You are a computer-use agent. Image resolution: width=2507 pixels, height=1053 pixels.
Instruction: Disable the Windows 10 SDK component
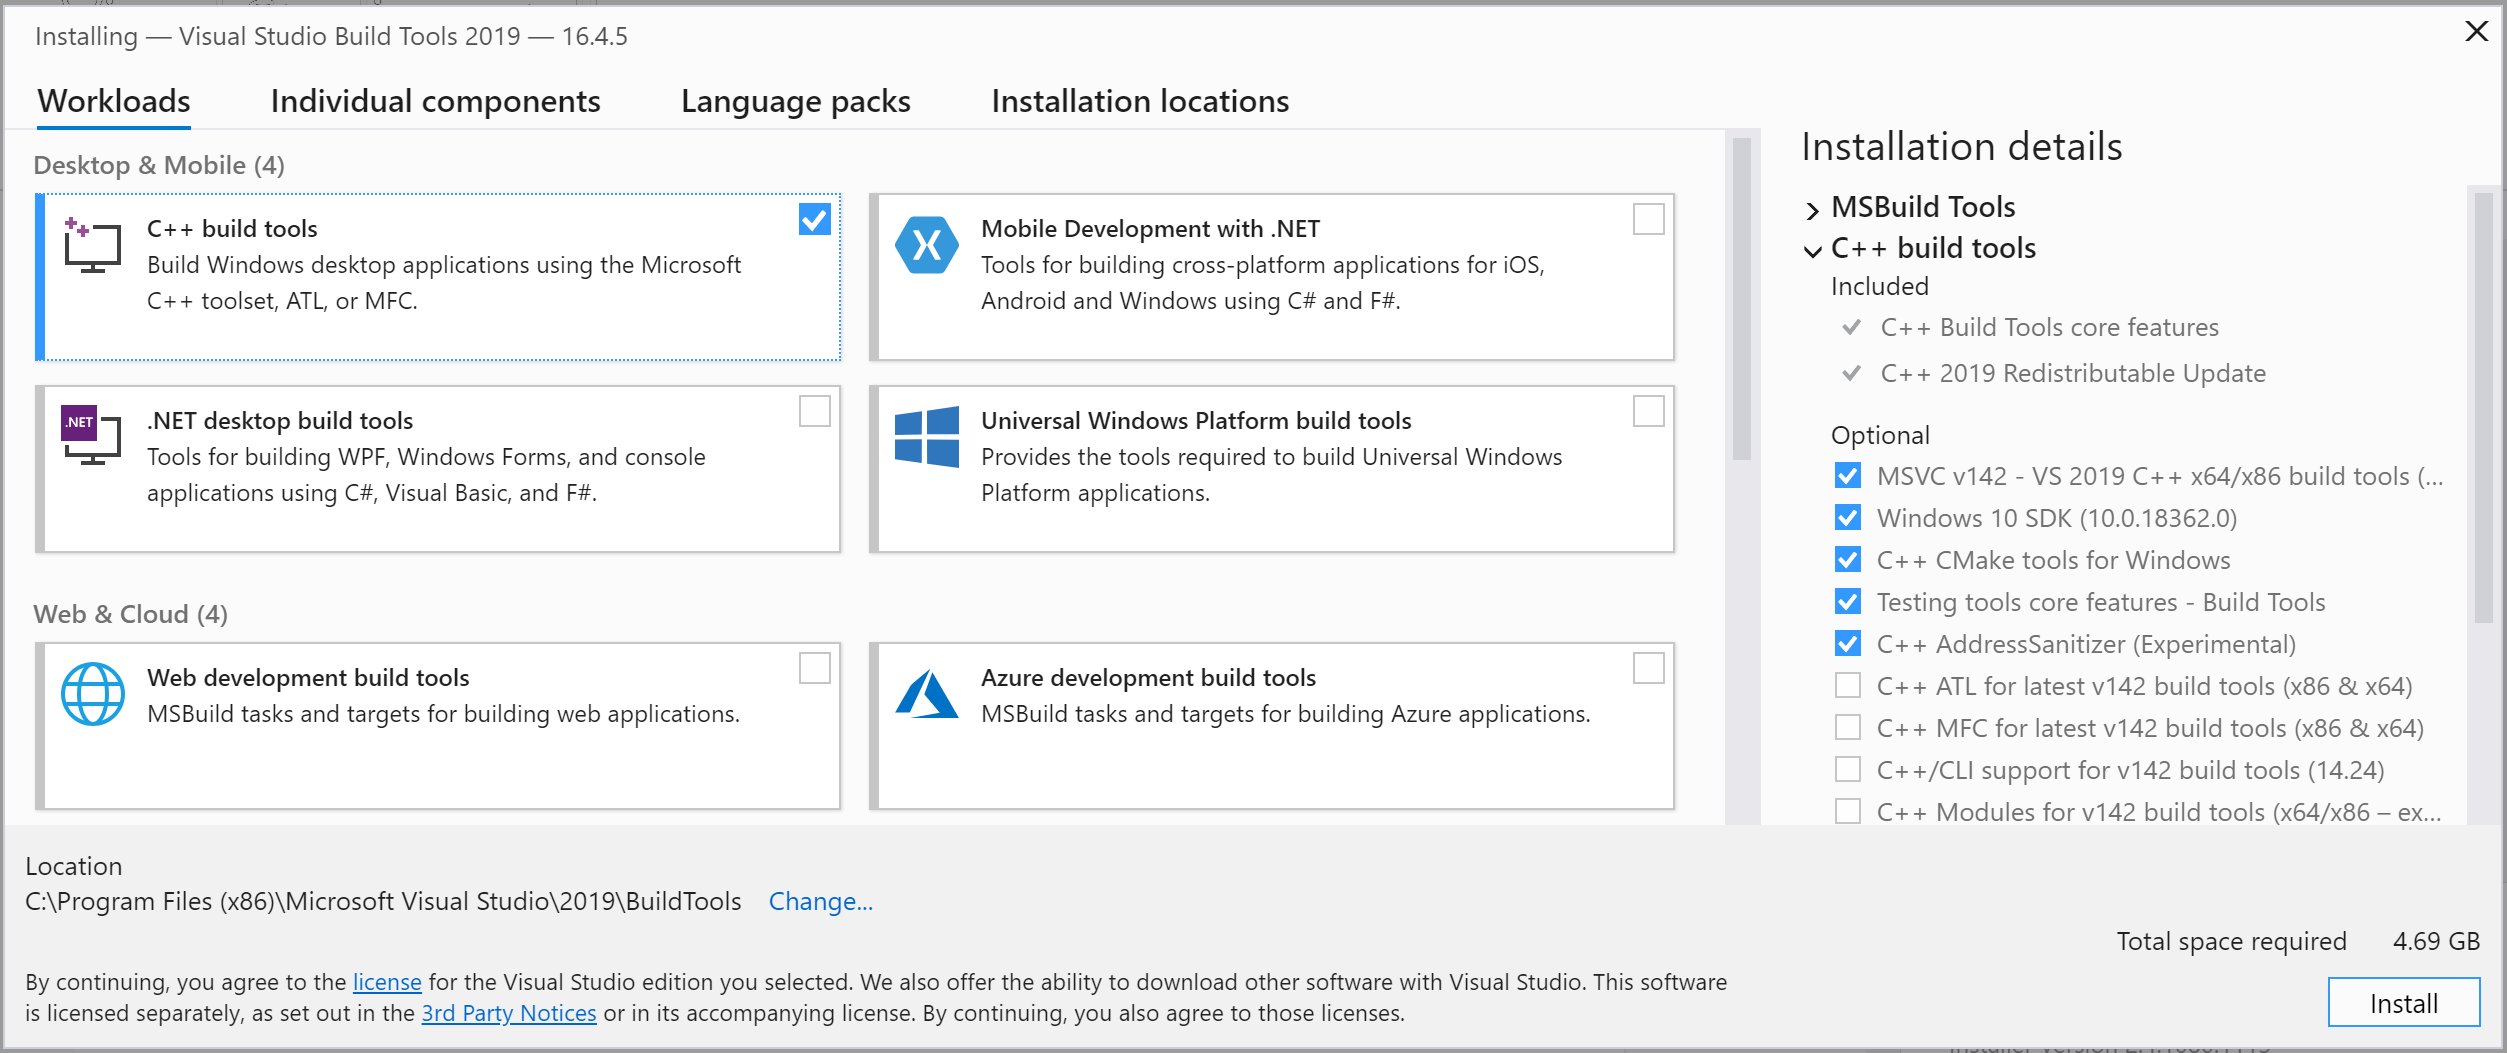coord(1847,518)
